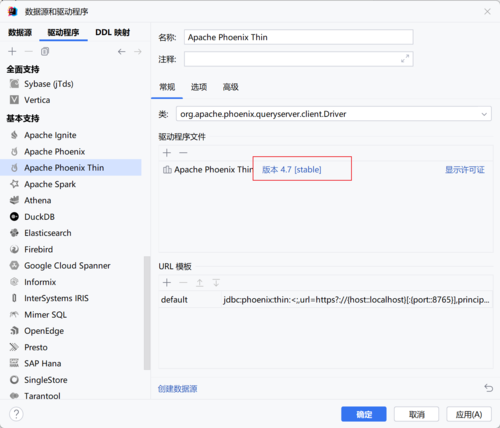Screen dimensions: 500x428
Task: Add a driver file with plus icon
Action: pos(167,153)
